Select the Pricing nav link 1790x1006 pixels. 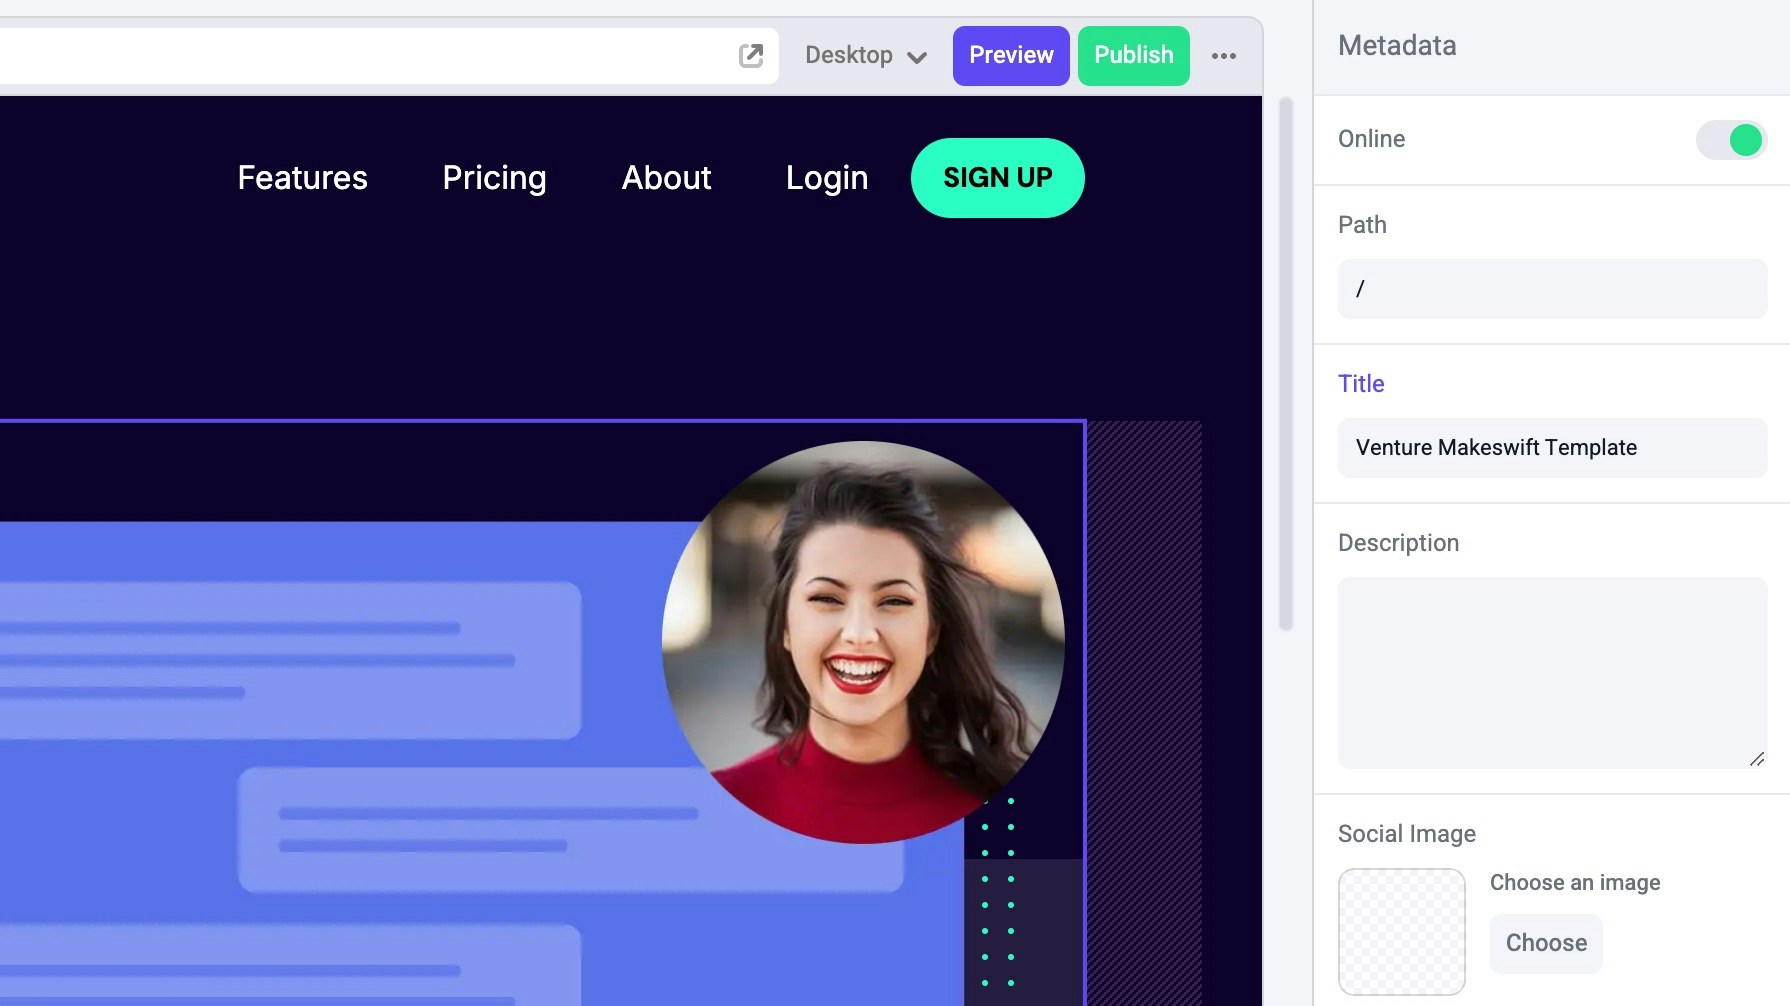click(494, 178)
